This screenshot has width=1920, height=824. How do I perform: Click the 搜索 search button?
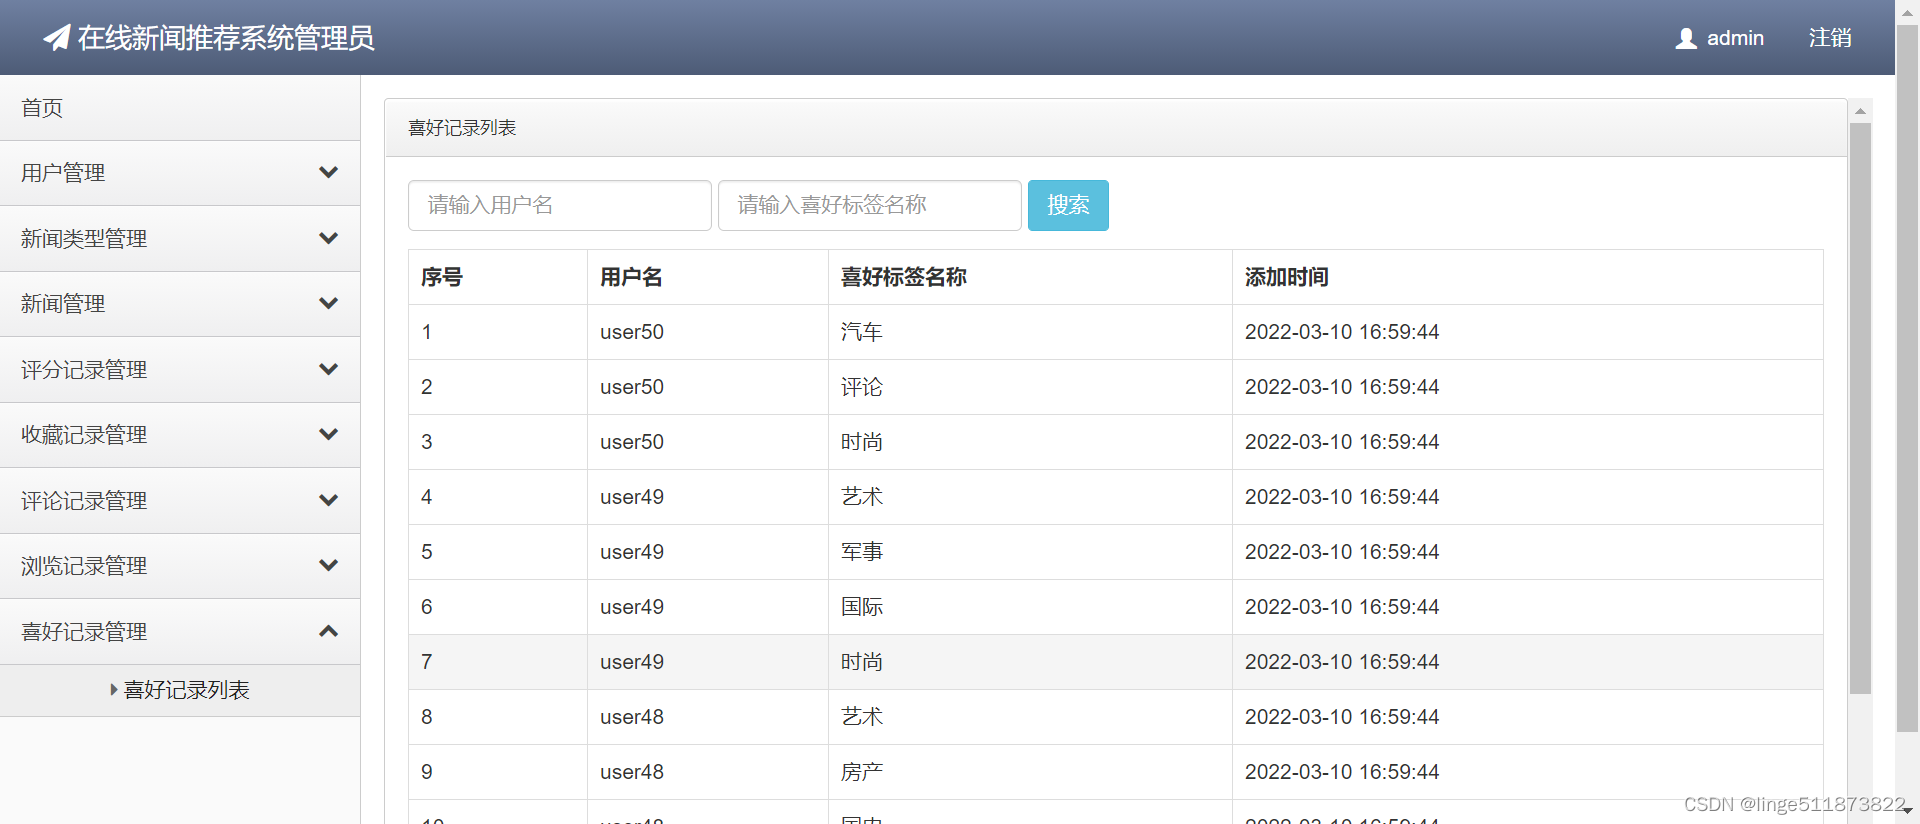point(1068,205)
